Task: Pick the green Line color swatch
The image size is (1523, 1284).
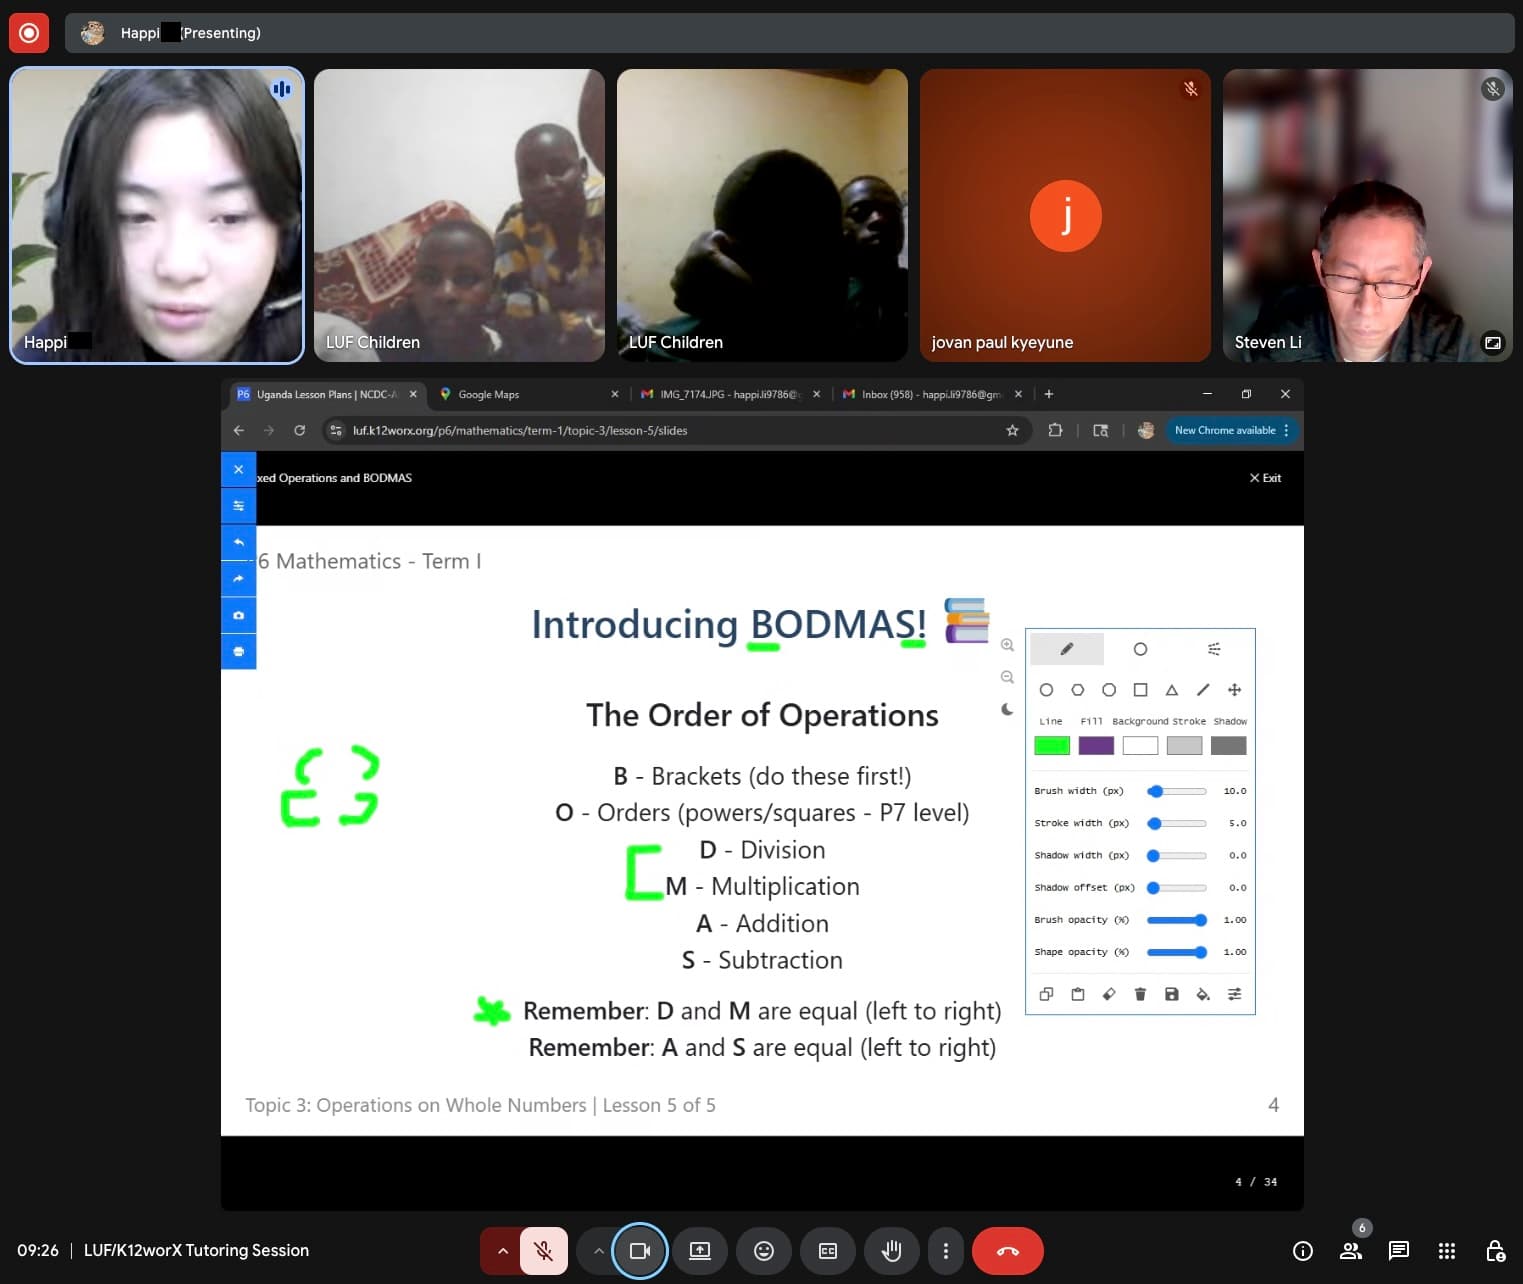Action: pos(1052,745)
